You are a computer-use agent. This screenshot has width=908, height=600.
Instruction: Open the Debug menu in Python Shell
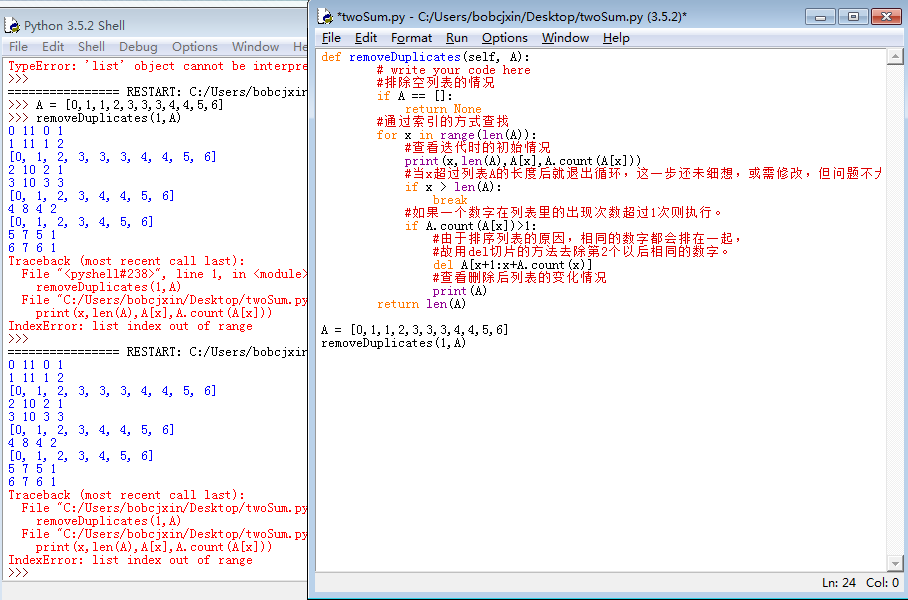138,47
